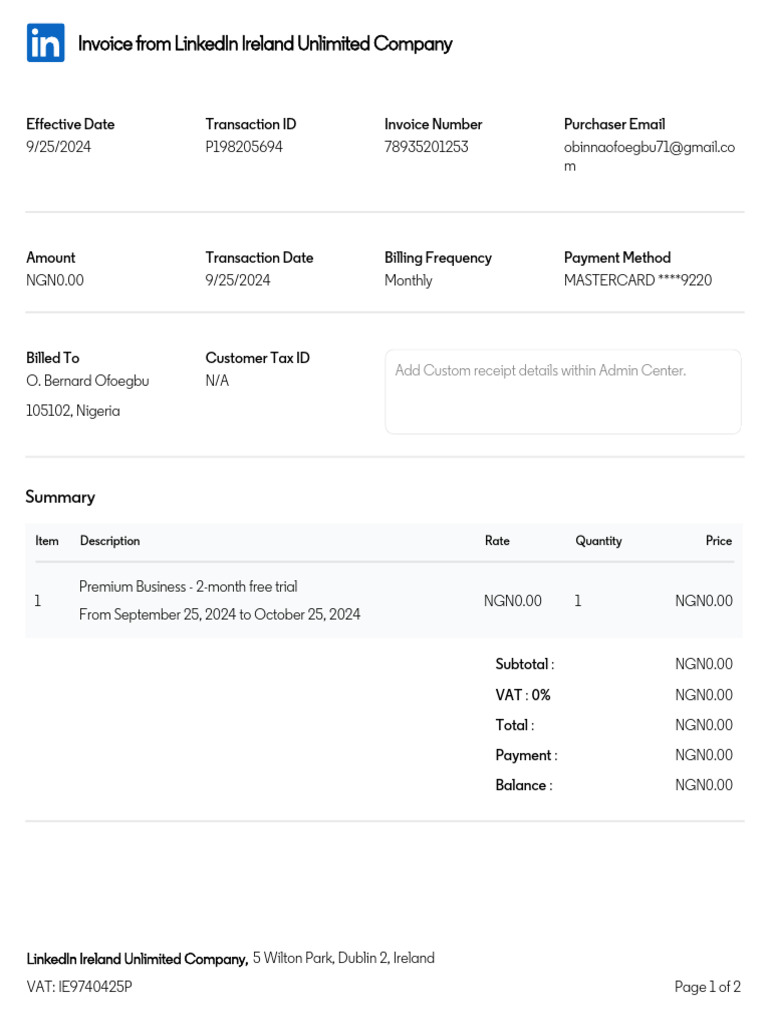Click the purchaser email address

tap(649, 156)
